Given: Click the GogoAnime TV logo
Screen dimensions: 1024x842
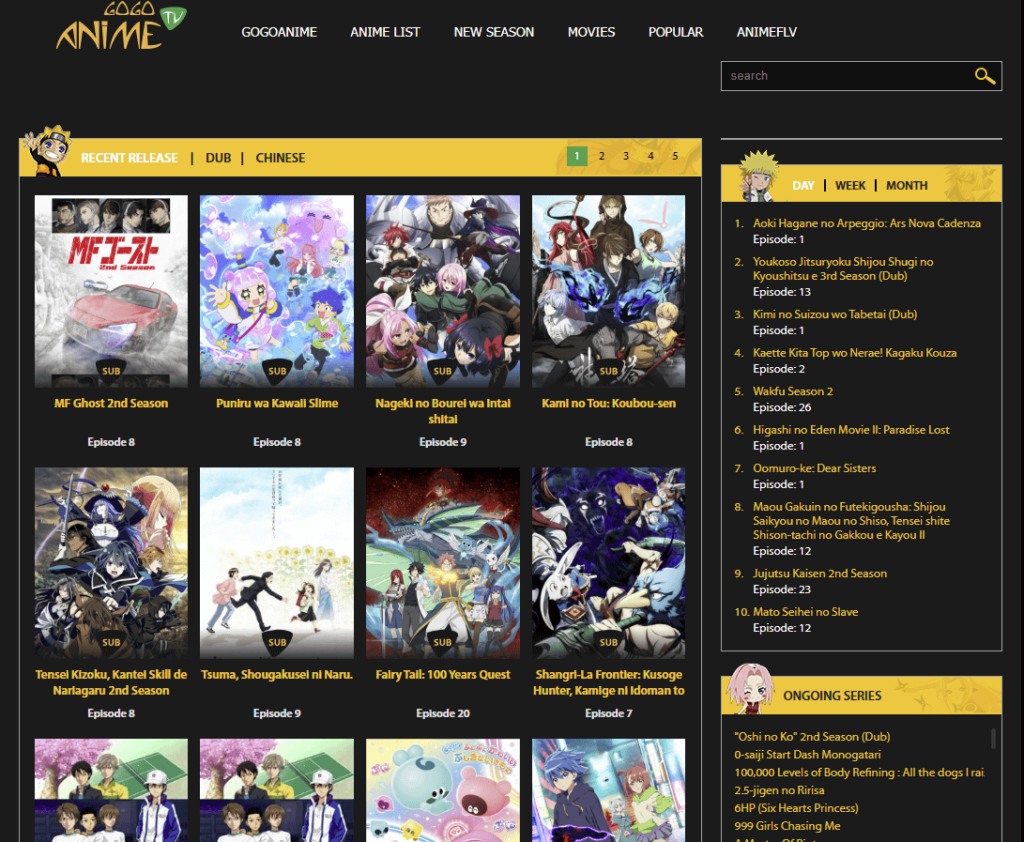Looking at the screenshot, I should (x=110, y=28).
